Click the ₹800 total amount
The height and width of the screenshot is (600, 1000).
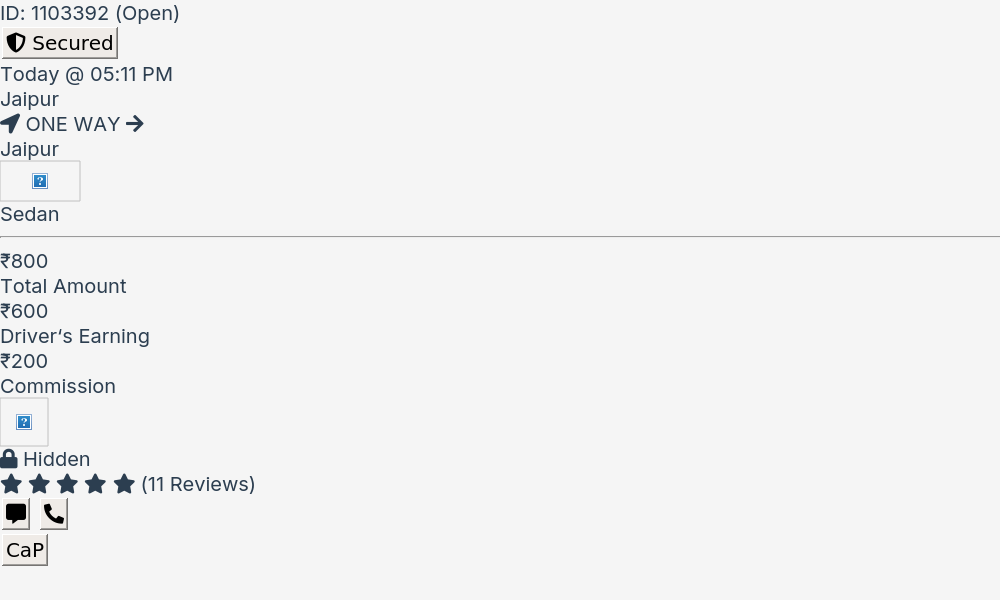pos(24,261)
